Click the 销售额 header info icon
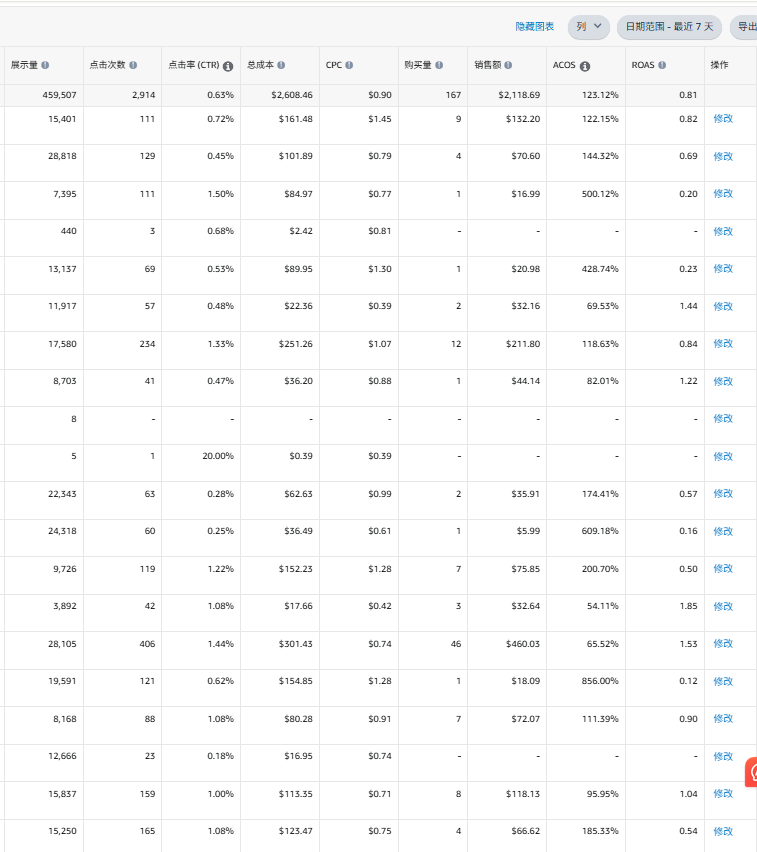This screenshot has height=852, width=757. tap(509, 65)
